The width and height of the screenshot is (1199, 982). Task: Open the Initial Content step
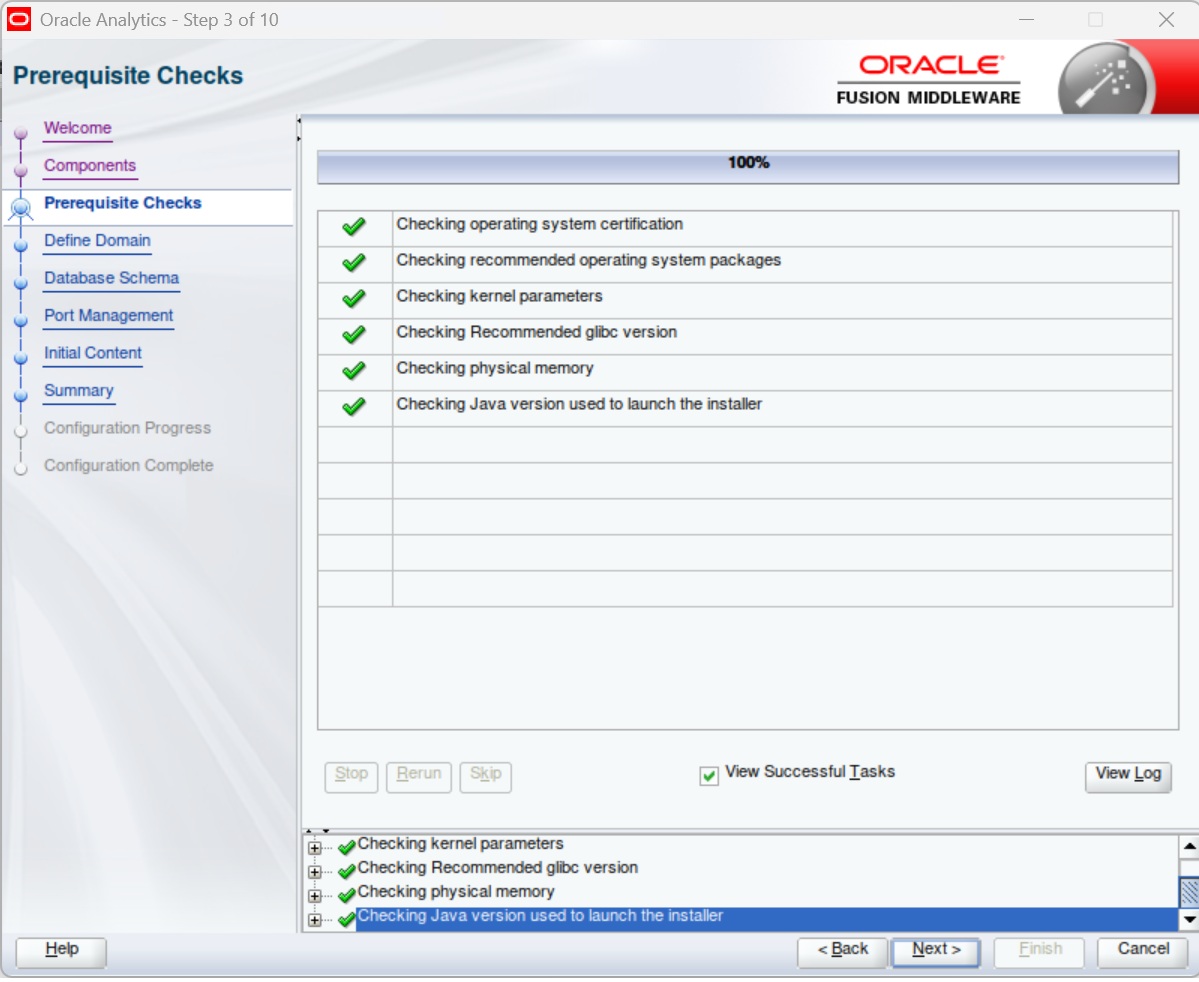tap(93, 353)
